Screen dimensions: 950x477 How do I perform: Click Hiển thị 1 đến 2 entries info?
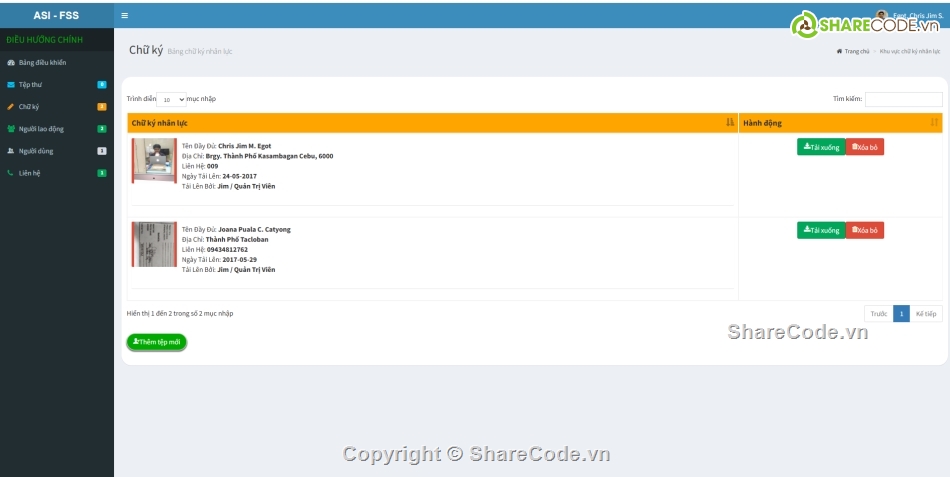180,314
